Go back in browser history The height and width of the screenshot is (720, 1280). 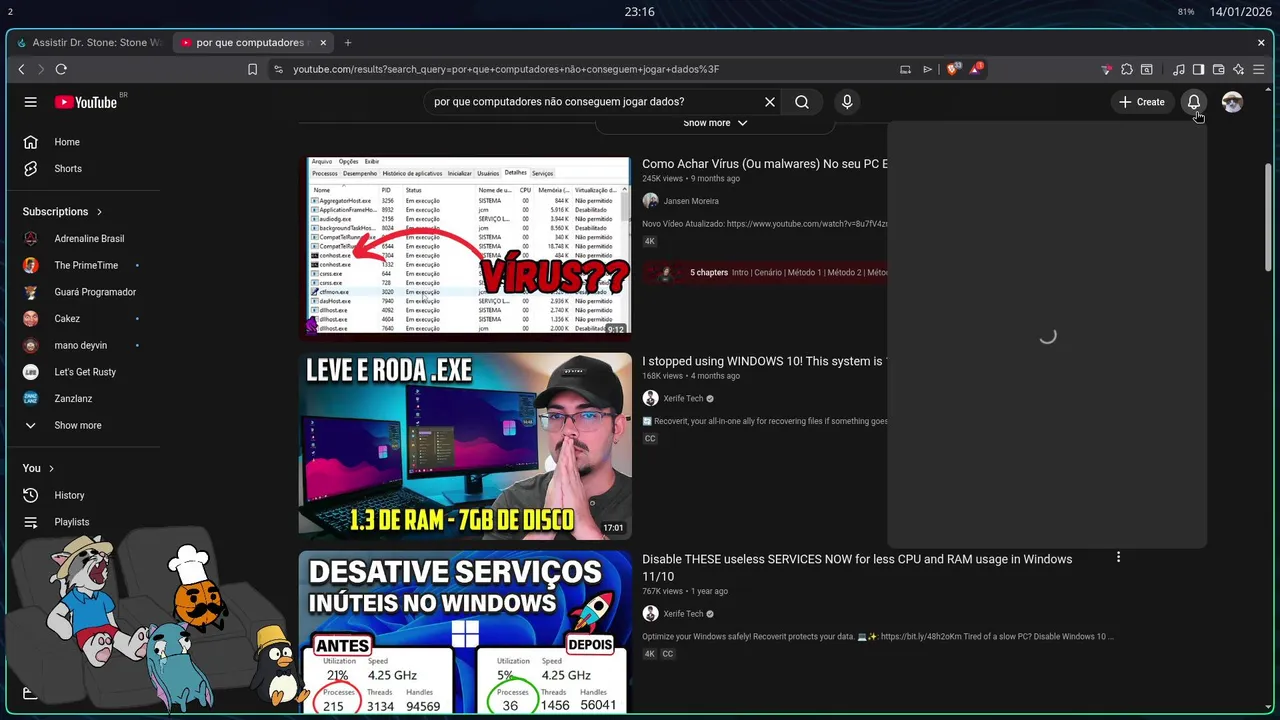(22, 69)
